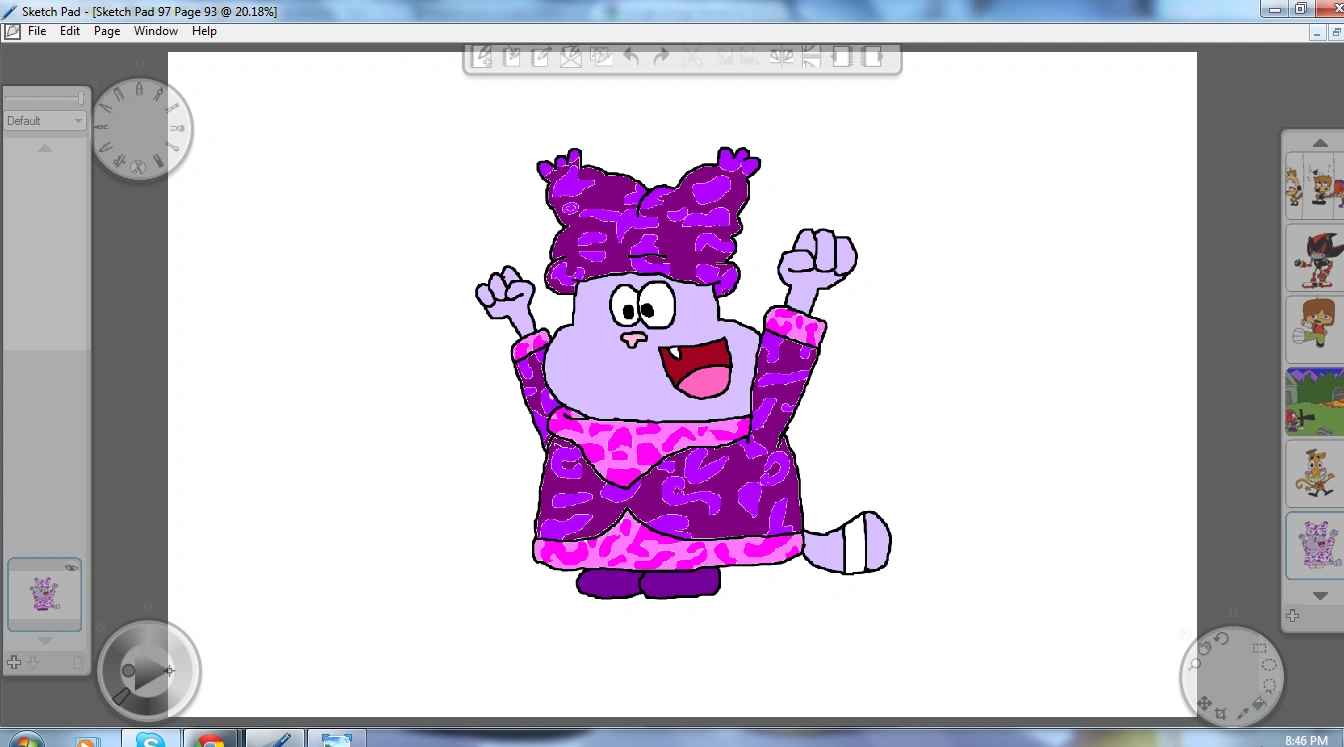This screenshot has width=1344, height=747.
Task: Click the undo arrow in top toolbar
Action: point(631,57)
